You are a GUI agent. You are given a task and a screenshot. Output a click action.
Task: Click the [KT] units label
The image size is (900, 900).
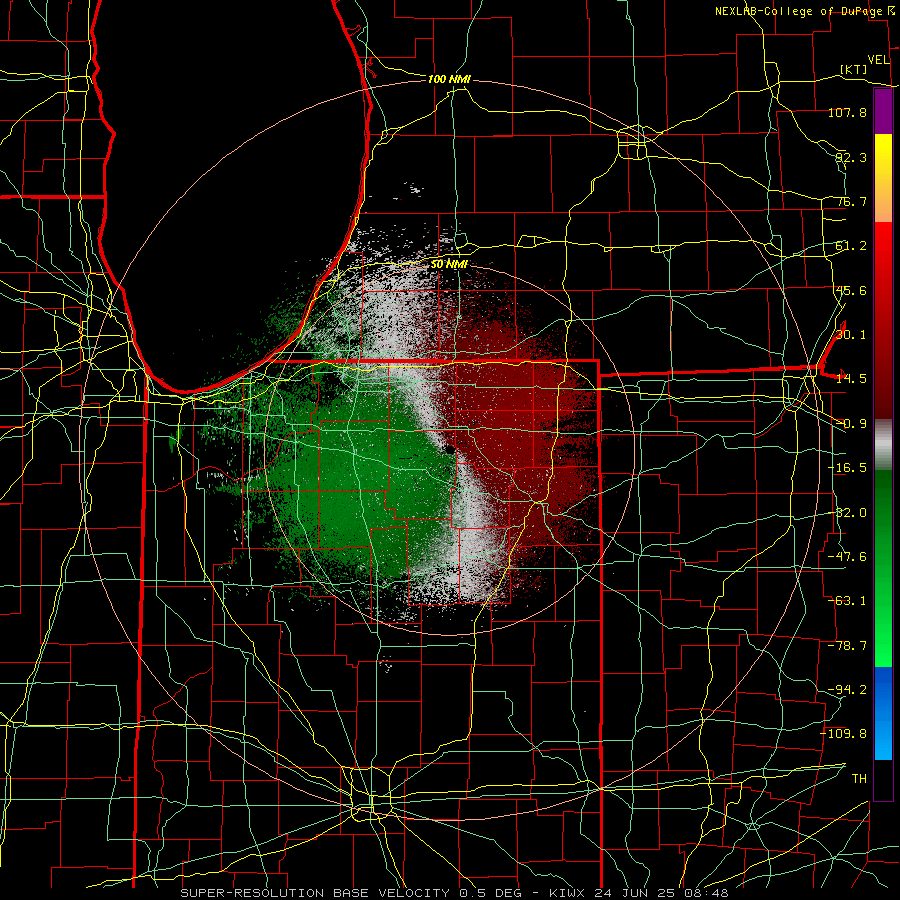pos(854,69)
